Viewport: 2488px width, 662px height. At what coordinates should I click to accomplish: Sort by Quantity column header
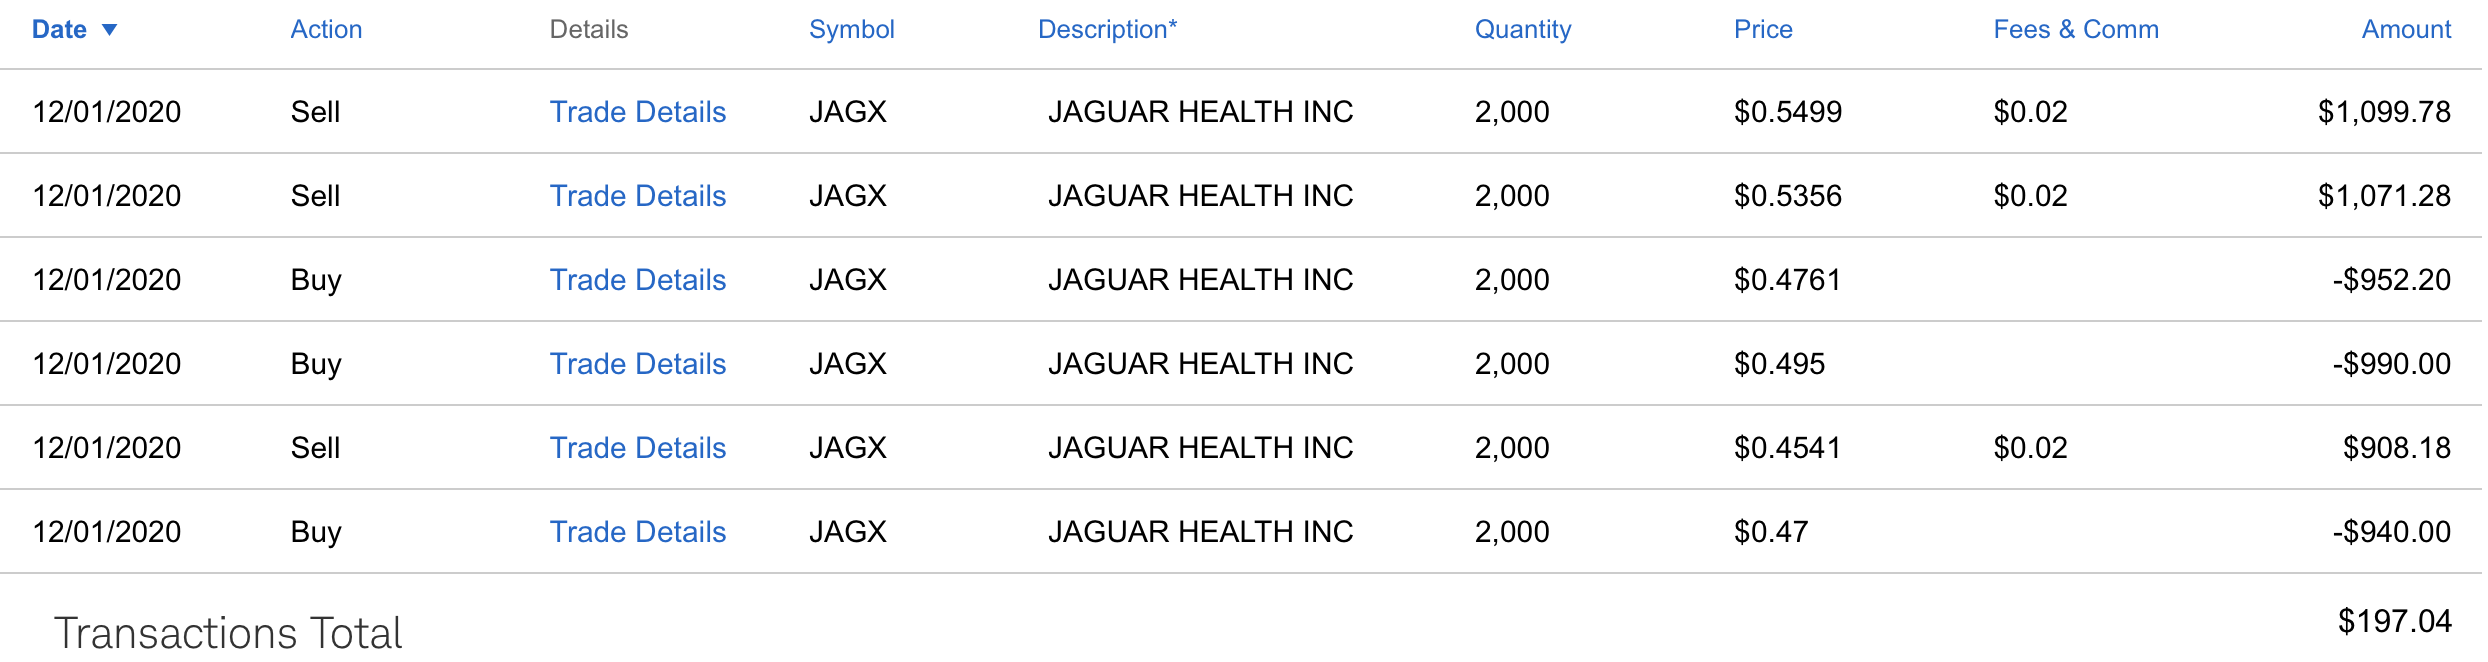[x=1522, y=30]
